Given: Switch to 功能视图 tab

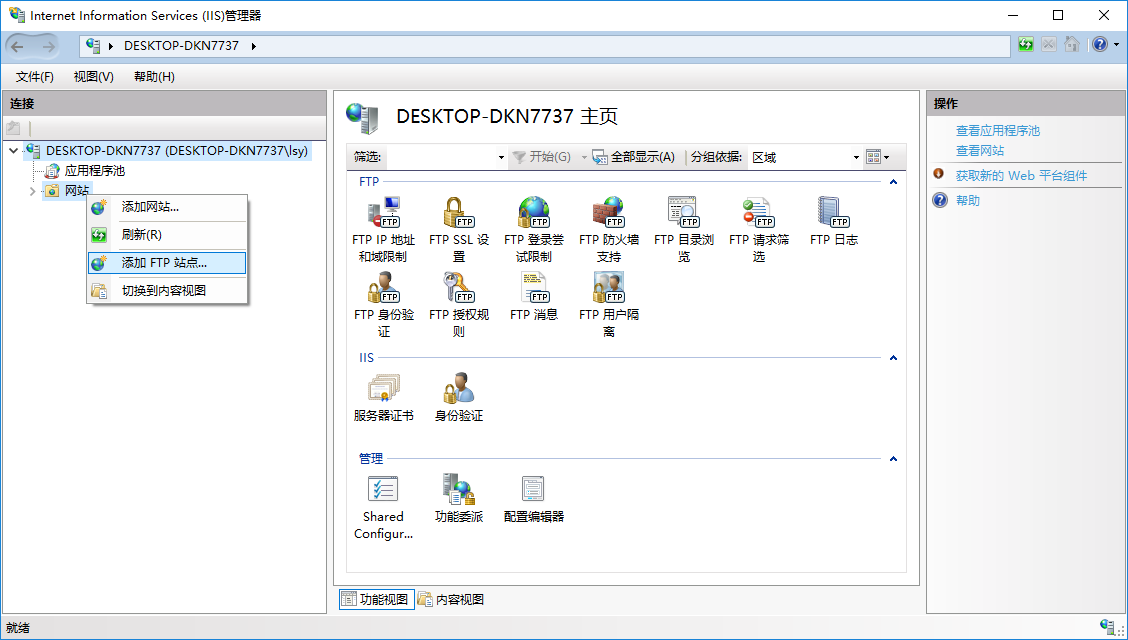Looking at the screenshot, I should [x=376, y=600].
